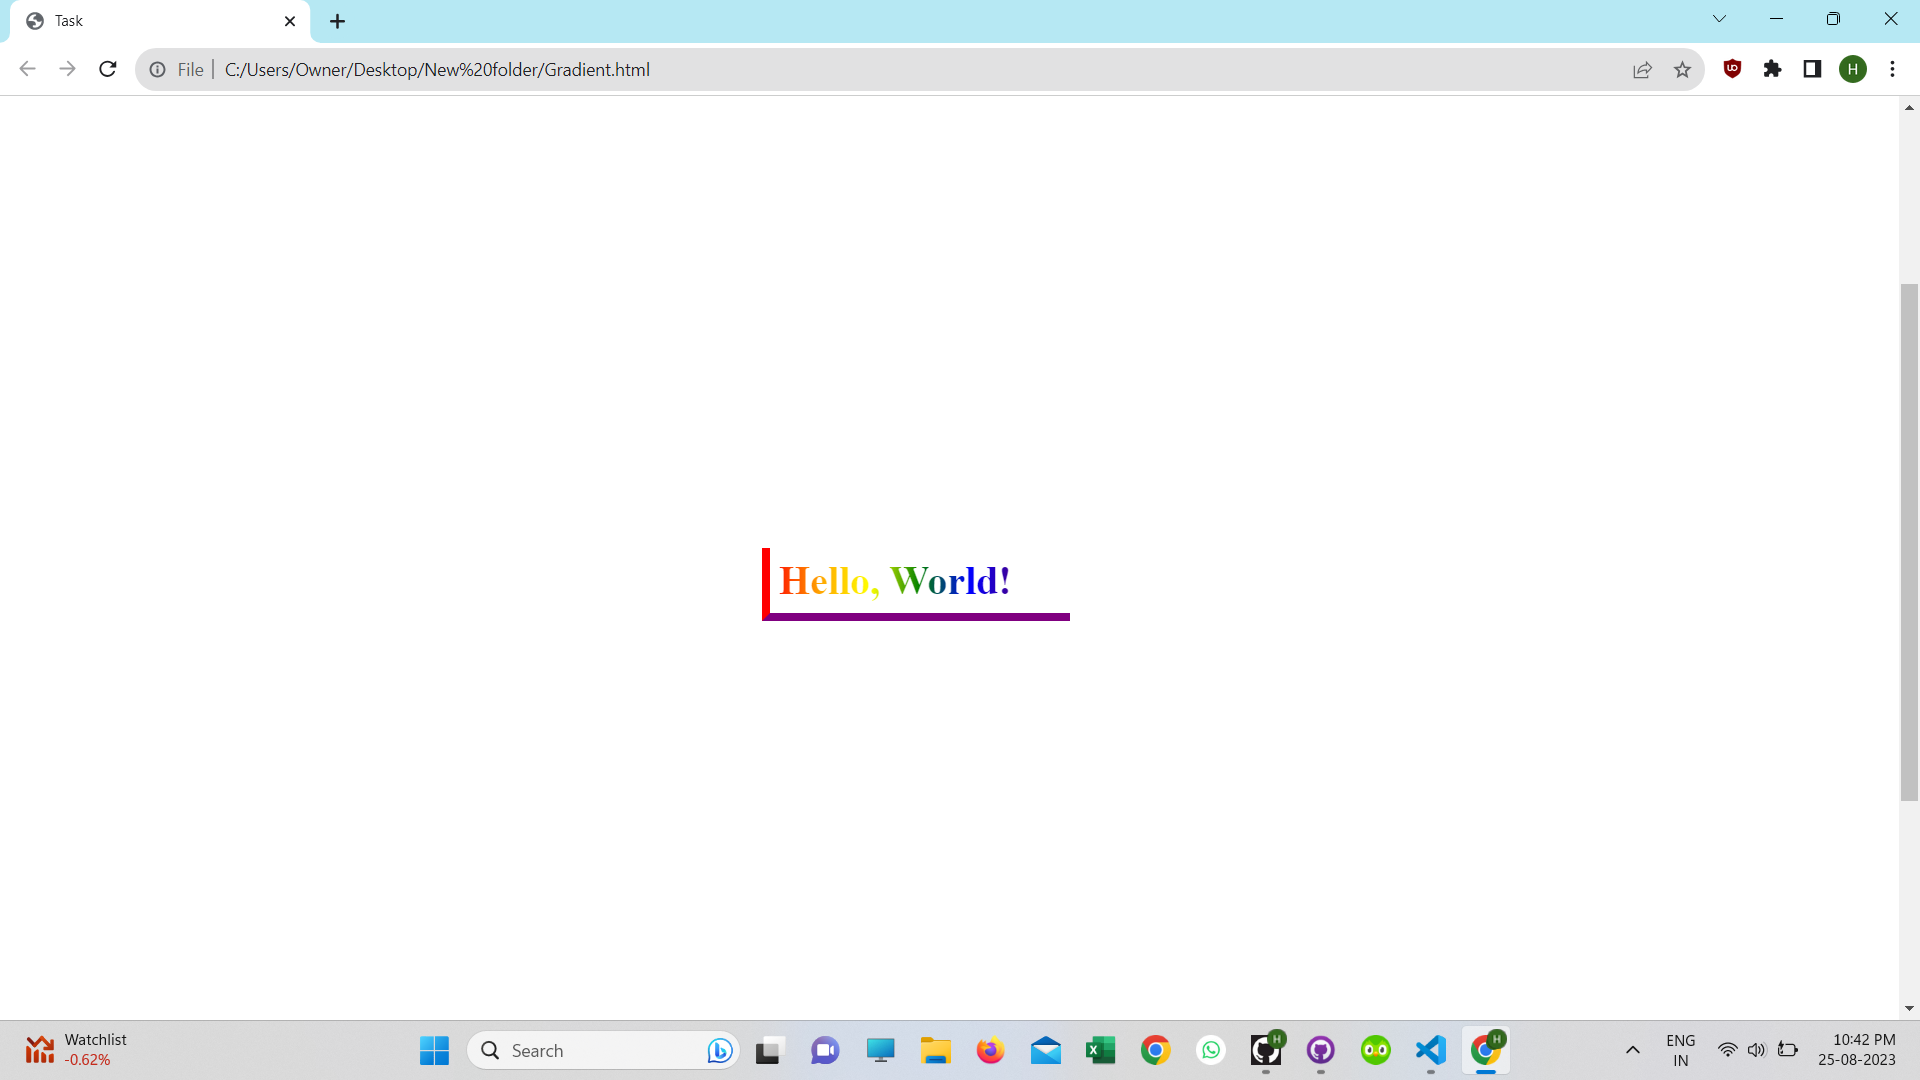
Task: Show hidden icons in the system tray
Action: pyautogui.click(x=1632, y=1050)
